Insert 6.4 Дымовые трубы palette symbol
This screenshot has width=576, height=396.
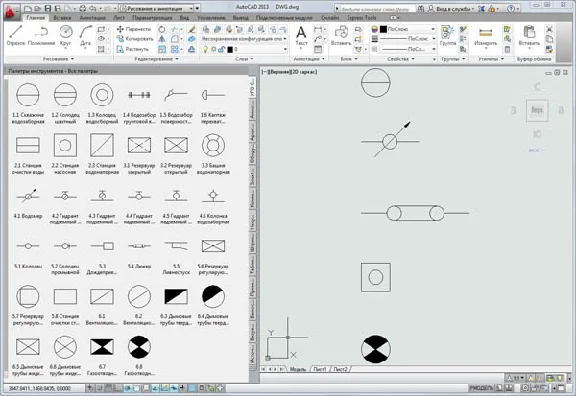click(213, 305)
